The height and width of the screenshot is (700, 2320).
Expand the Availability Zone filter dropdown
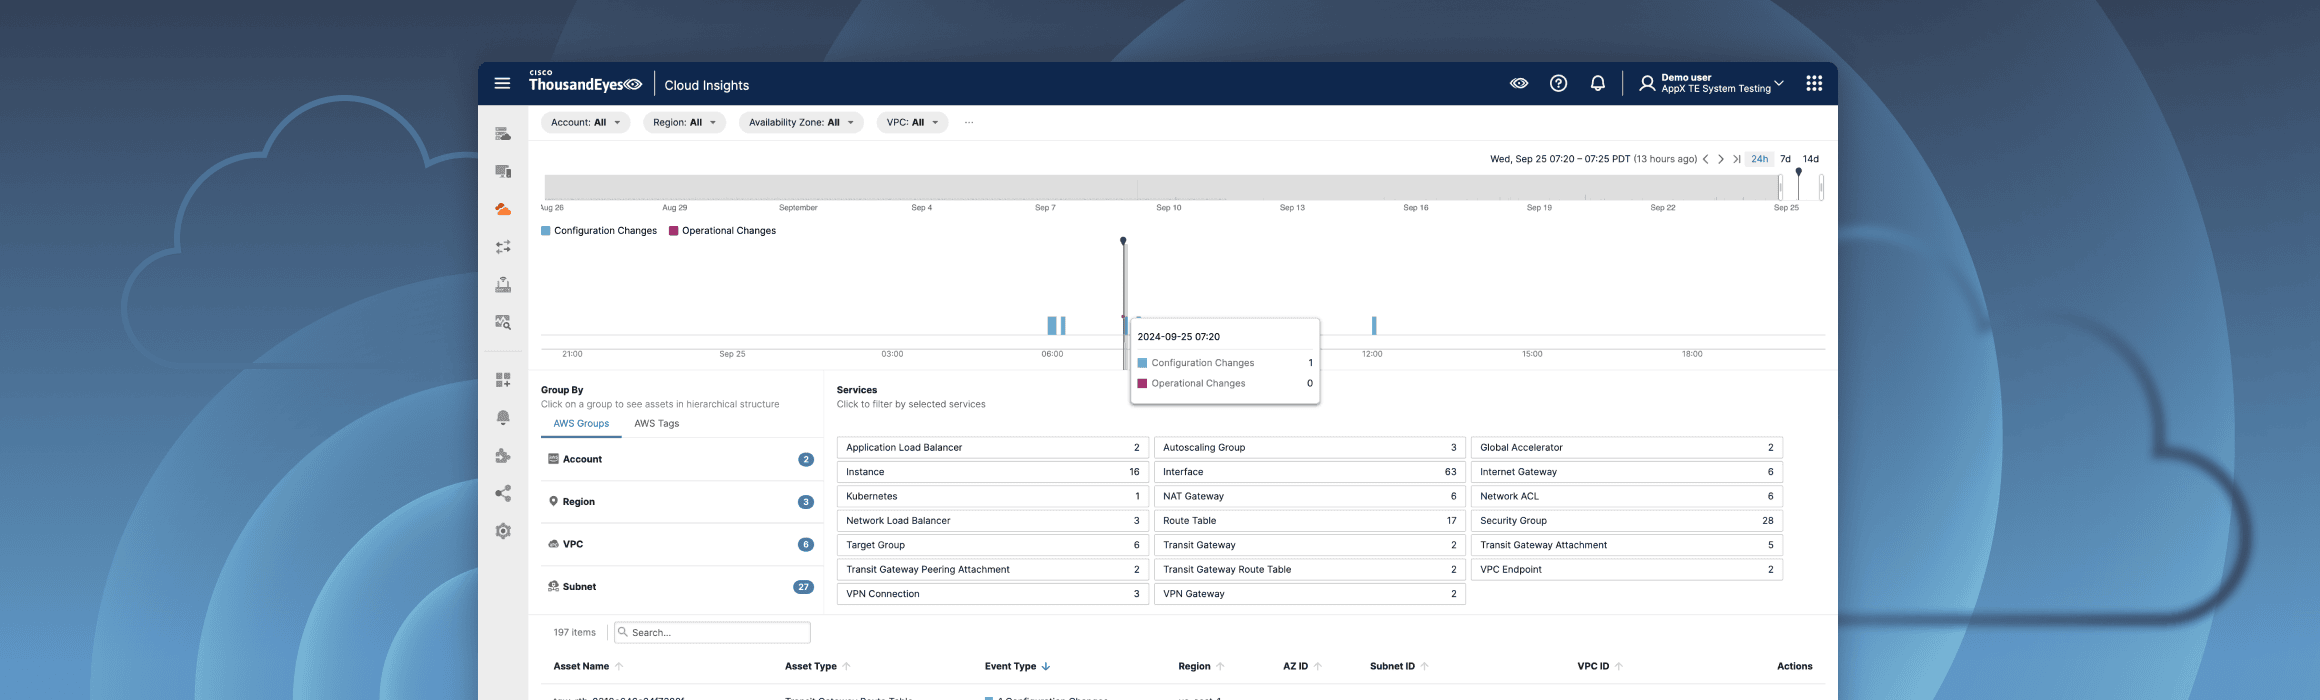pyautogui.click(x=800, y=123)
